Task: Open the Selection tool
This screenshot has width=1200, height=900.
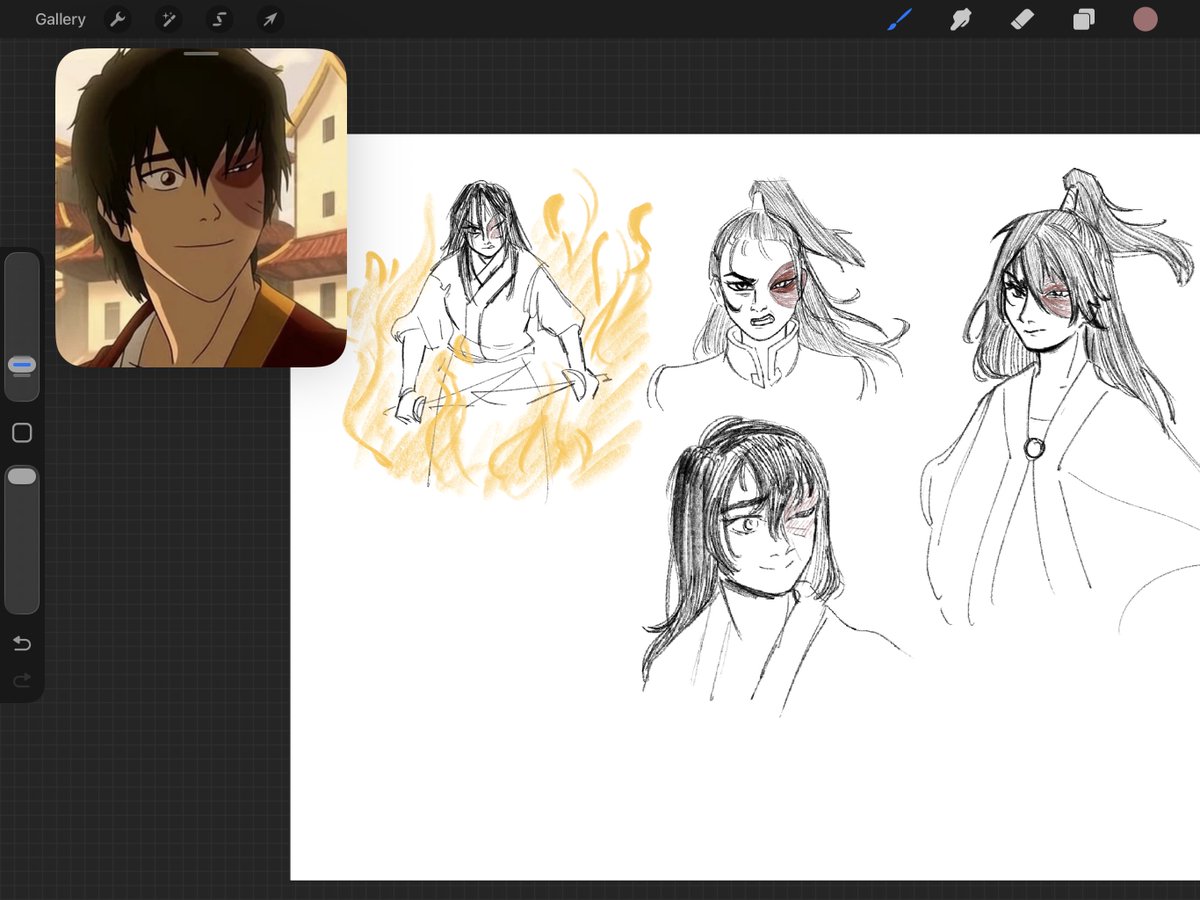Action: tap(219, 19)
